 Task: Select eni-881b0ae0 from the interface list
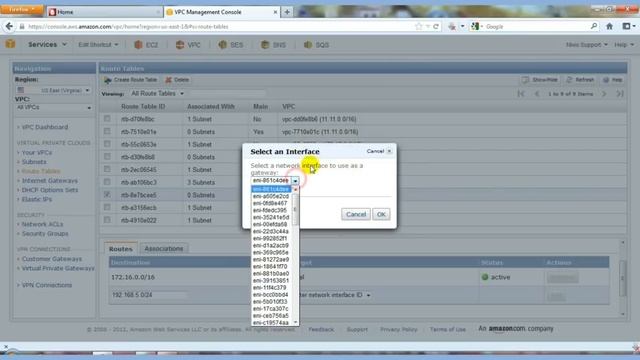pyautogui.click(x=271, y=273)
